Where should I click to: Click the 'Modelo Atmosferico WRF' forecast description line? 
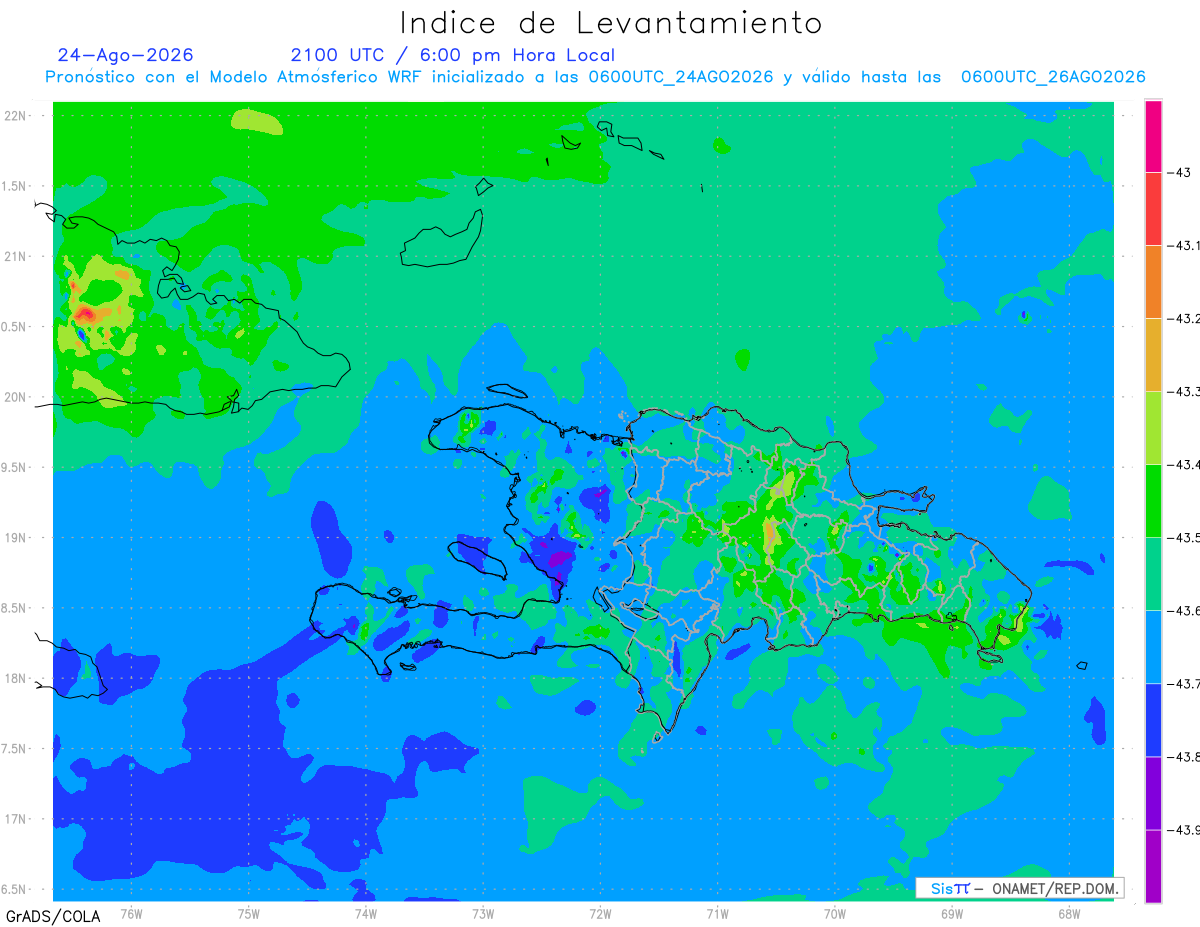tap(596, 77)
